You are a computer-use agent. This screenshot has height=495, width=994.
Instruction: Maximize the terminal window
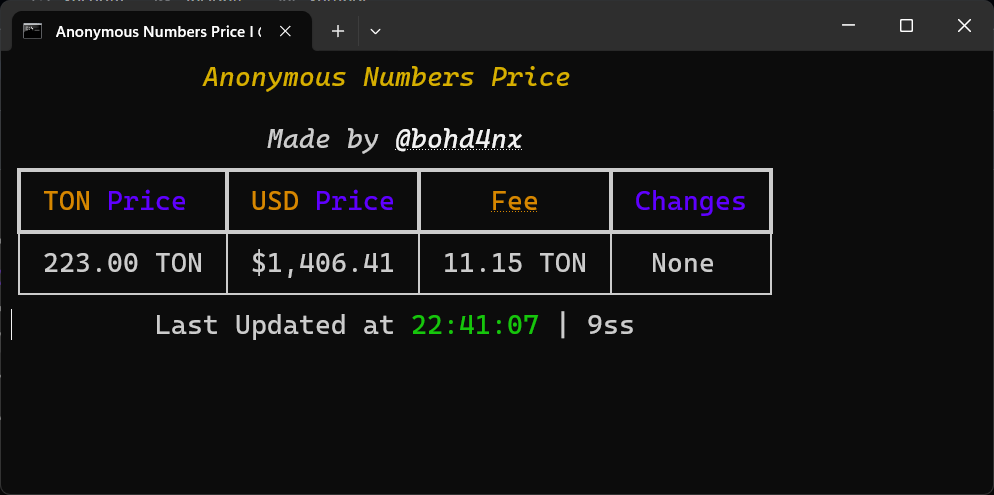[x=907, y=25]
